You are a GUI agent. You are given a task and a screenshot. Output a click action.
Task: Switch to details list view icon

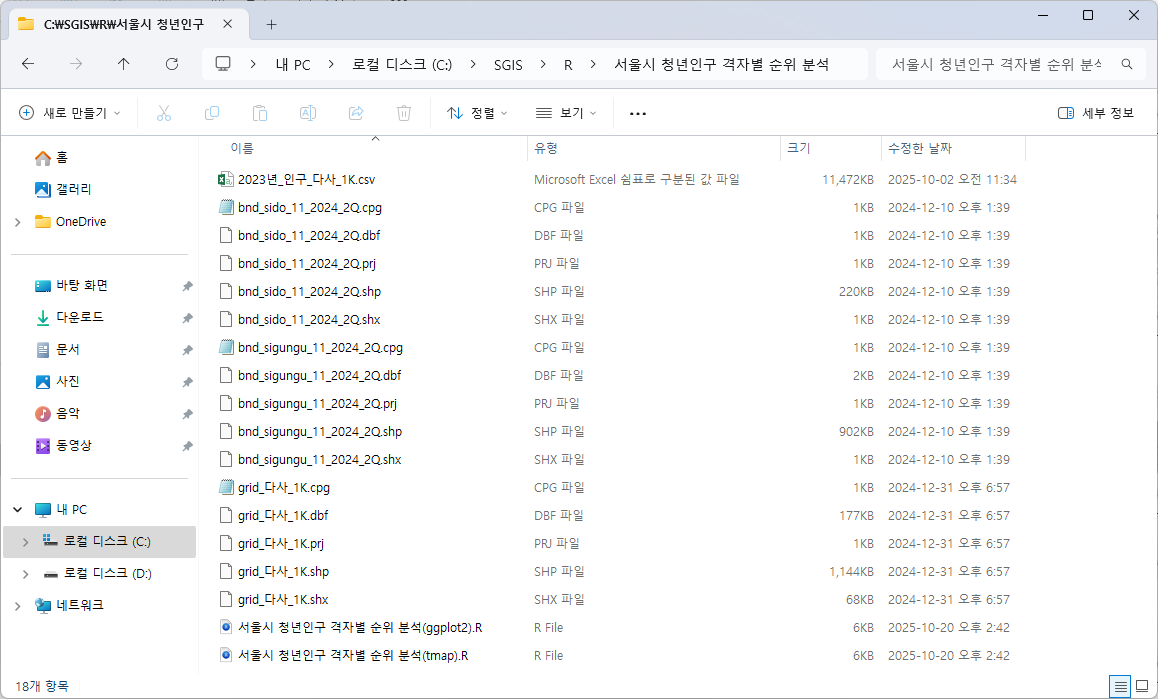1120,686
